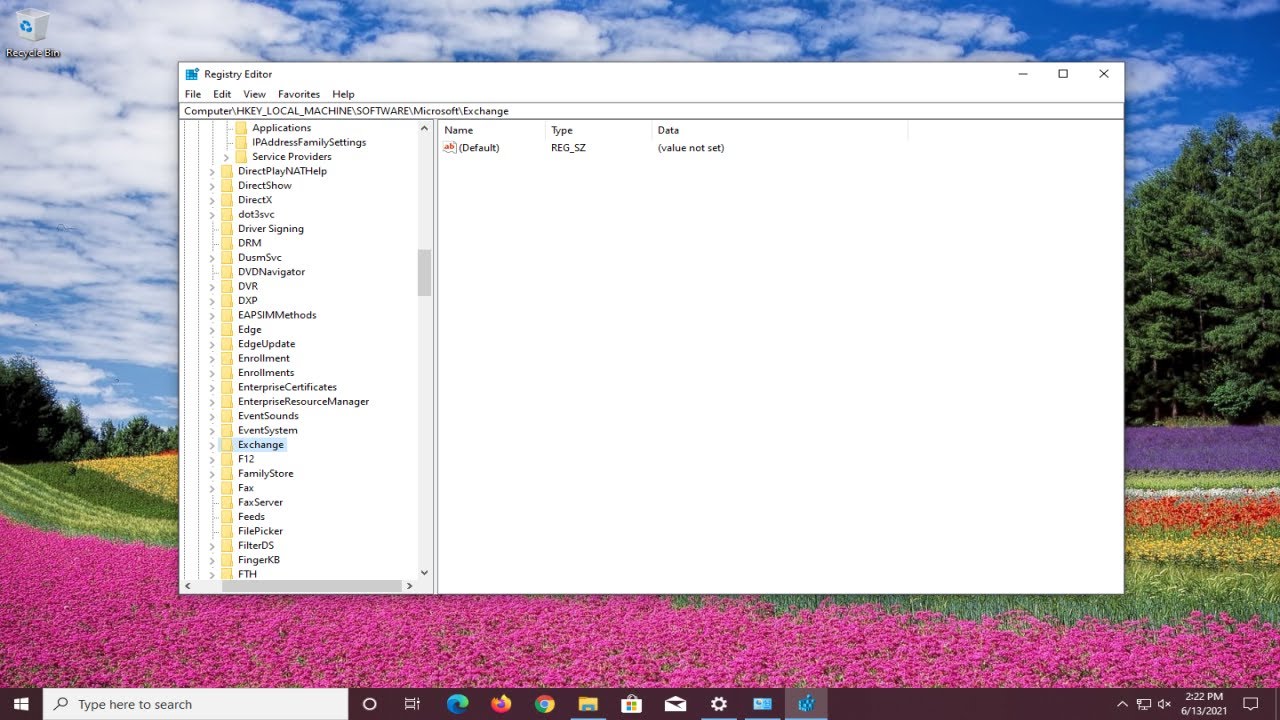This screenshot has width=1280, height=720.
Task: Open the Favorites menu
Action: point(299,94)
